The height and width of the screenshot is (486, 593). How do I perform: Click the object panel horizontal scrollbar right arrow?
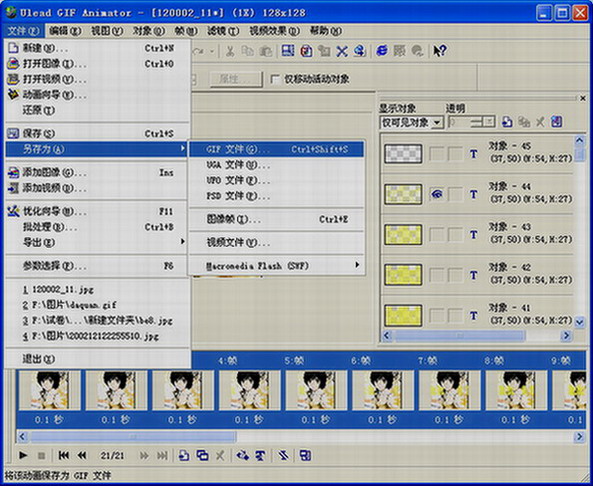(x=566, y=335)
